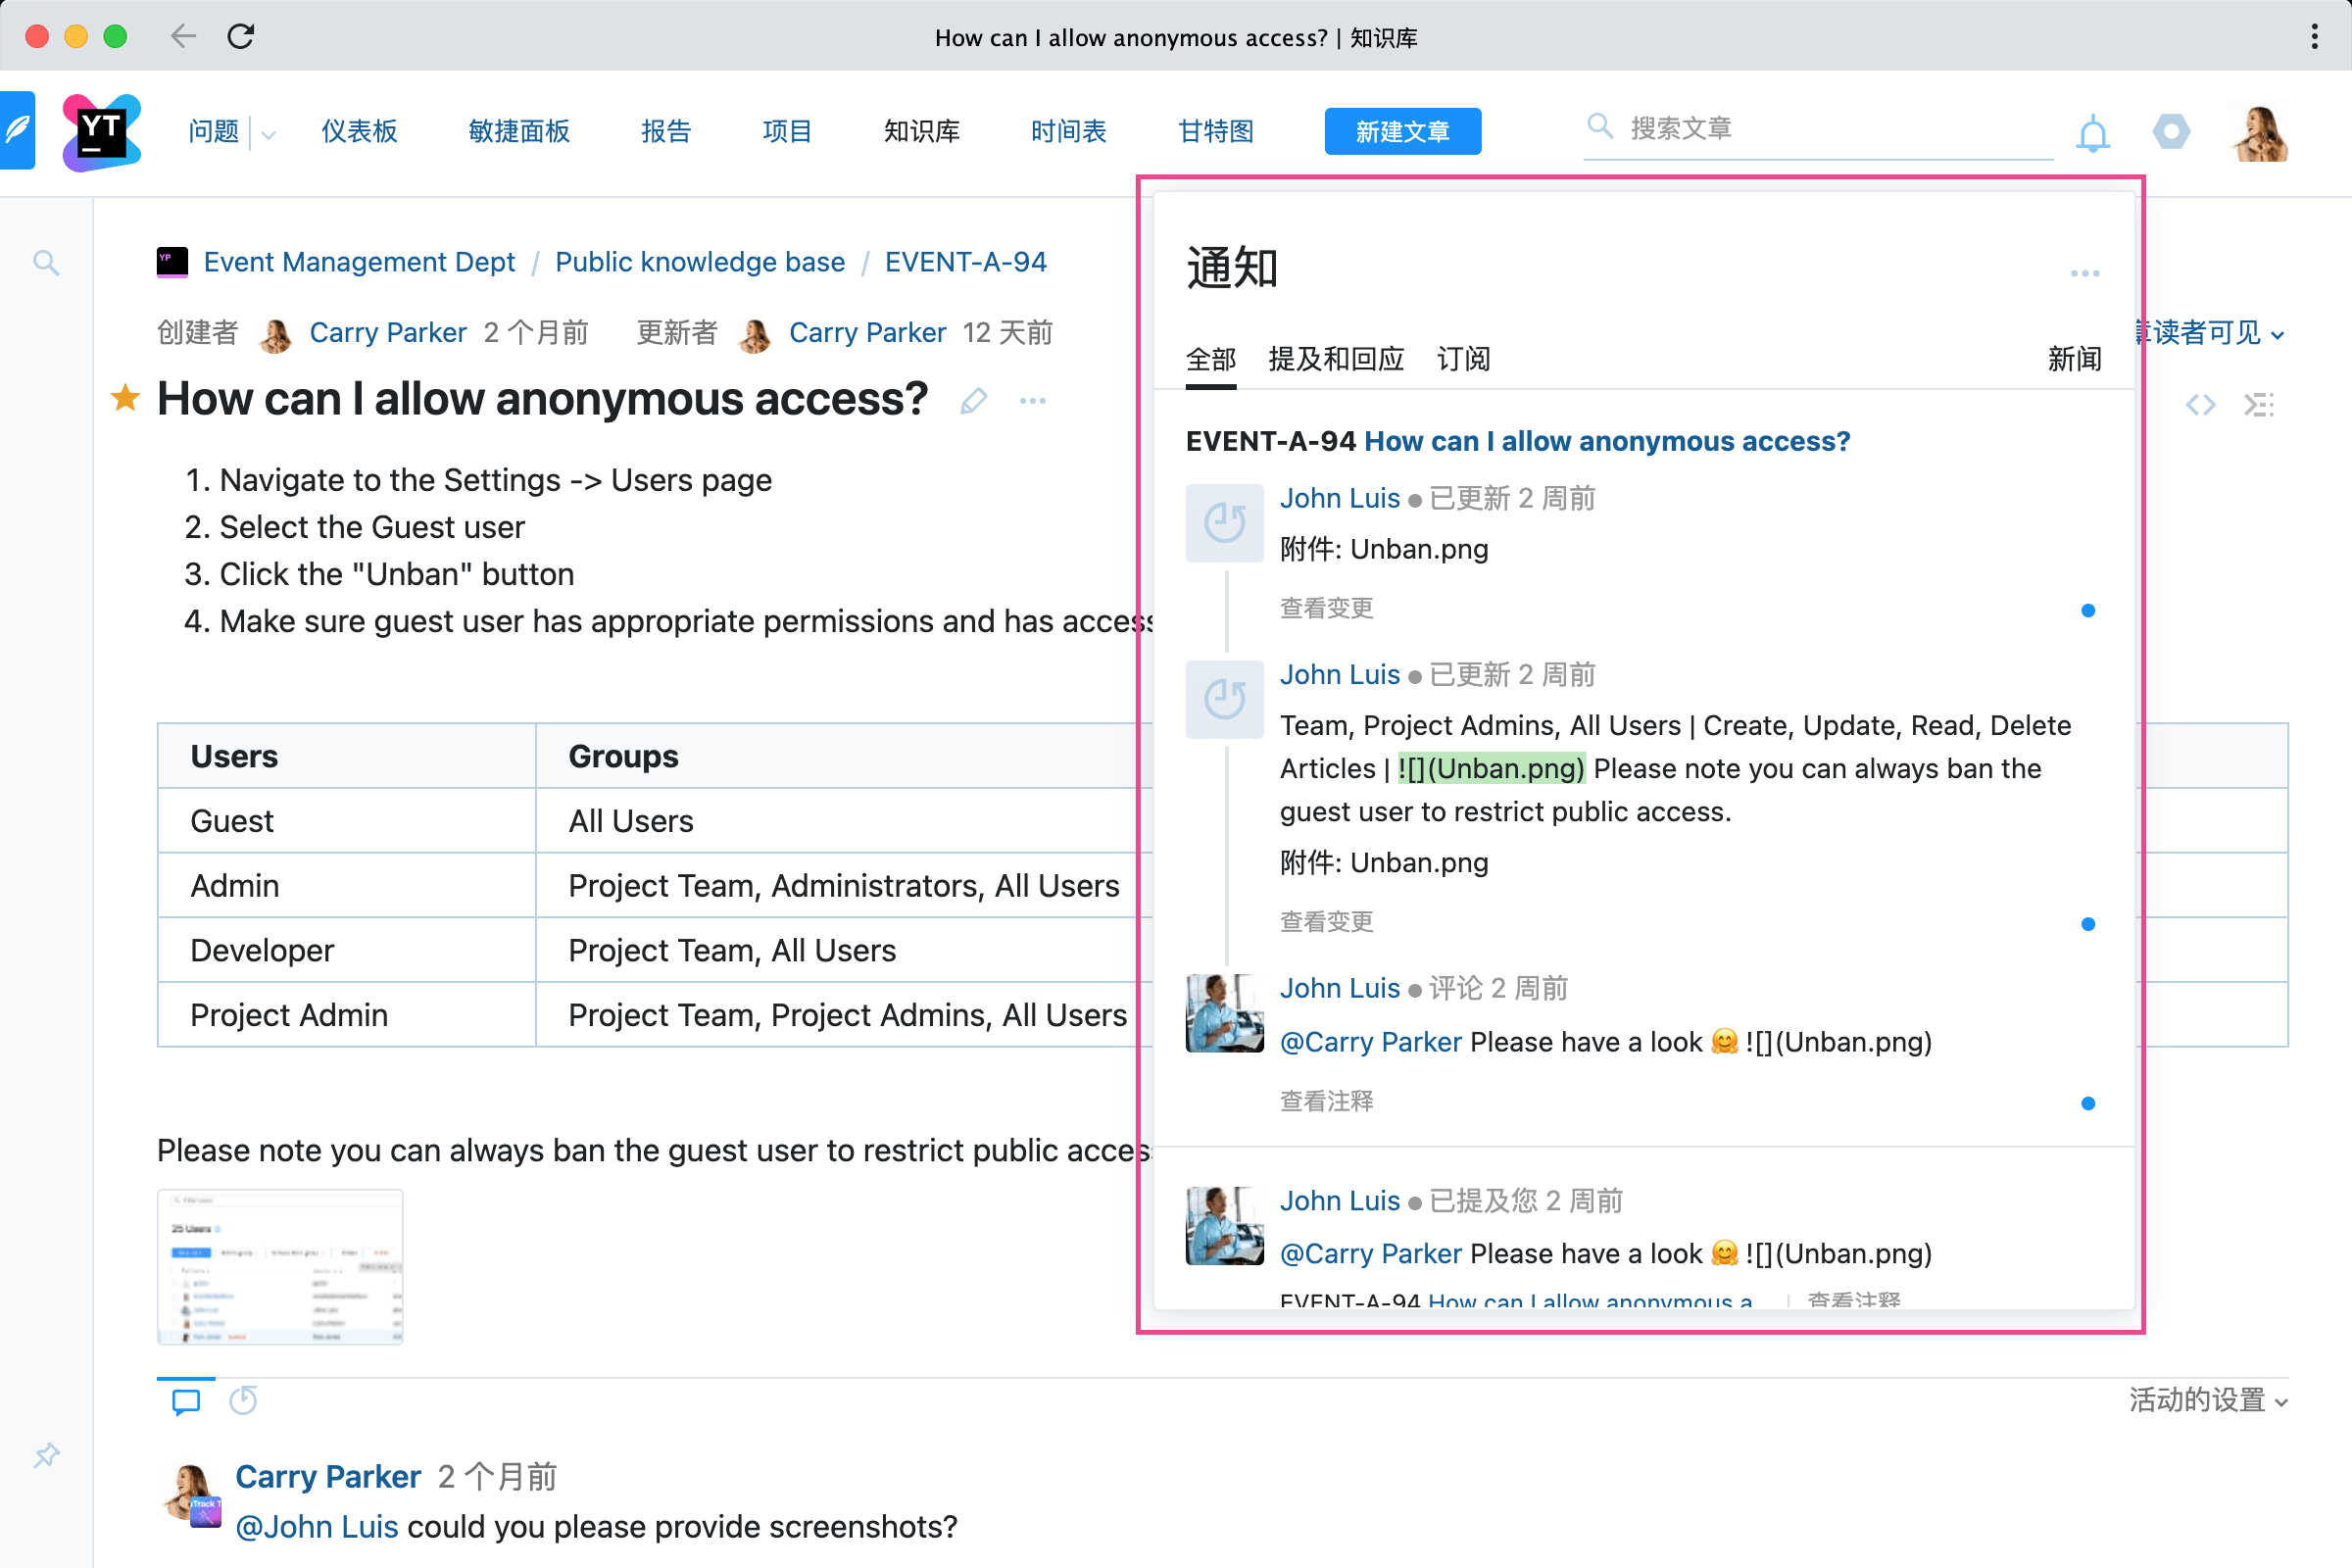Click the pencil edit article icon
Screen dimensions: 2352x1568
point(973,401)
